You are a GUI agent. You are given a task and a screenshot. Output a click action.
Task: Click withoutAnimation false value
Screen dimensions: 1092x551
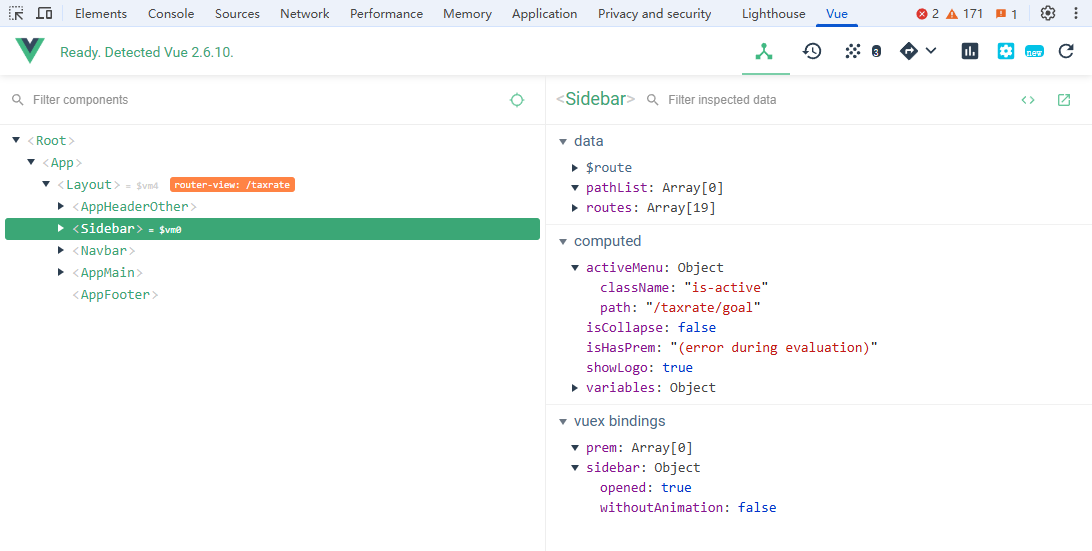click(757, 508)
